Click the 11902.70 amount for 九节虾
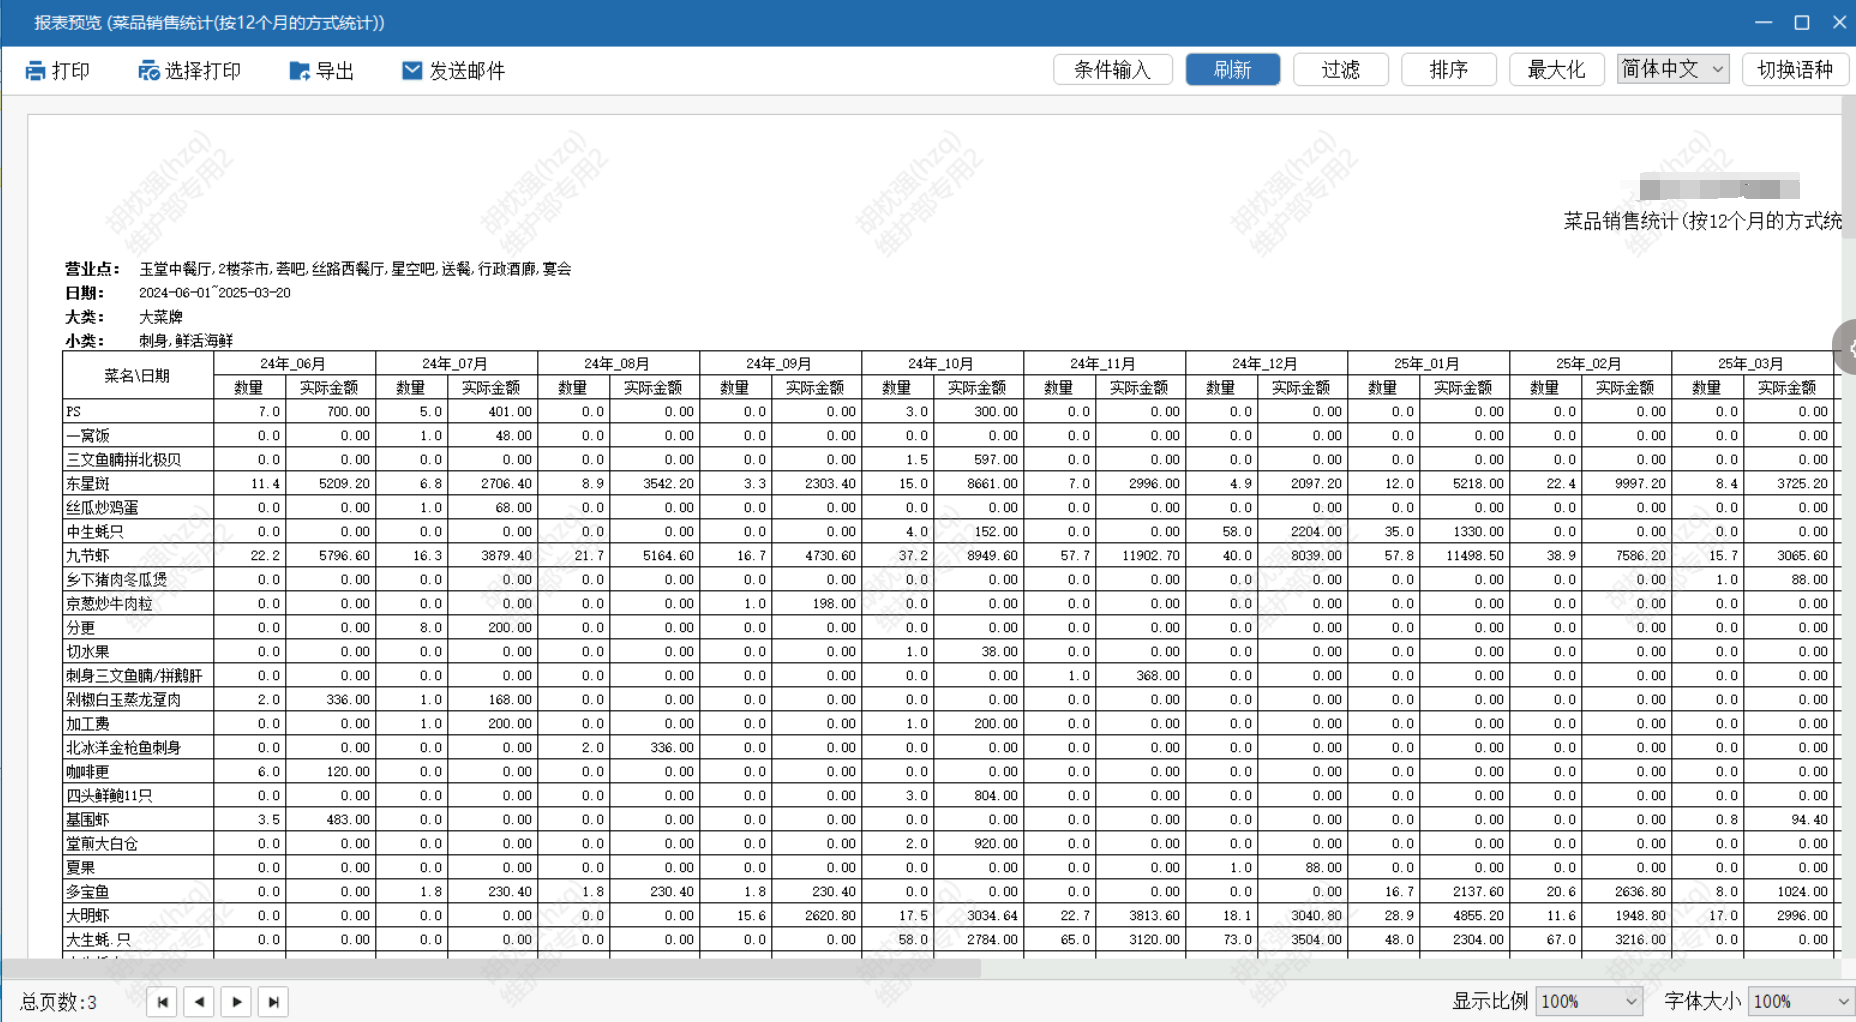Viewport: 1856px width, 1022px height. coord(1141,556)
